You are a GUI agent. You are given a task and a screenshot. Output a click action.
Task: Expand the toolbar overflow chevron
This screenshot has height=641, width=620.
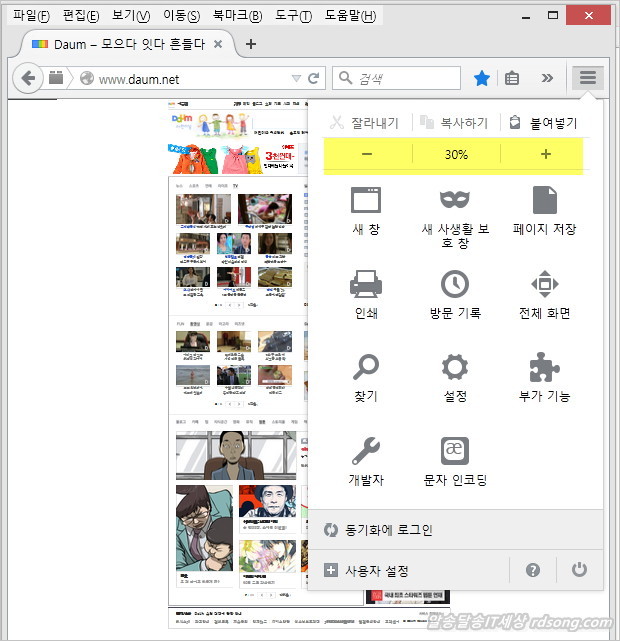[547, 78]
